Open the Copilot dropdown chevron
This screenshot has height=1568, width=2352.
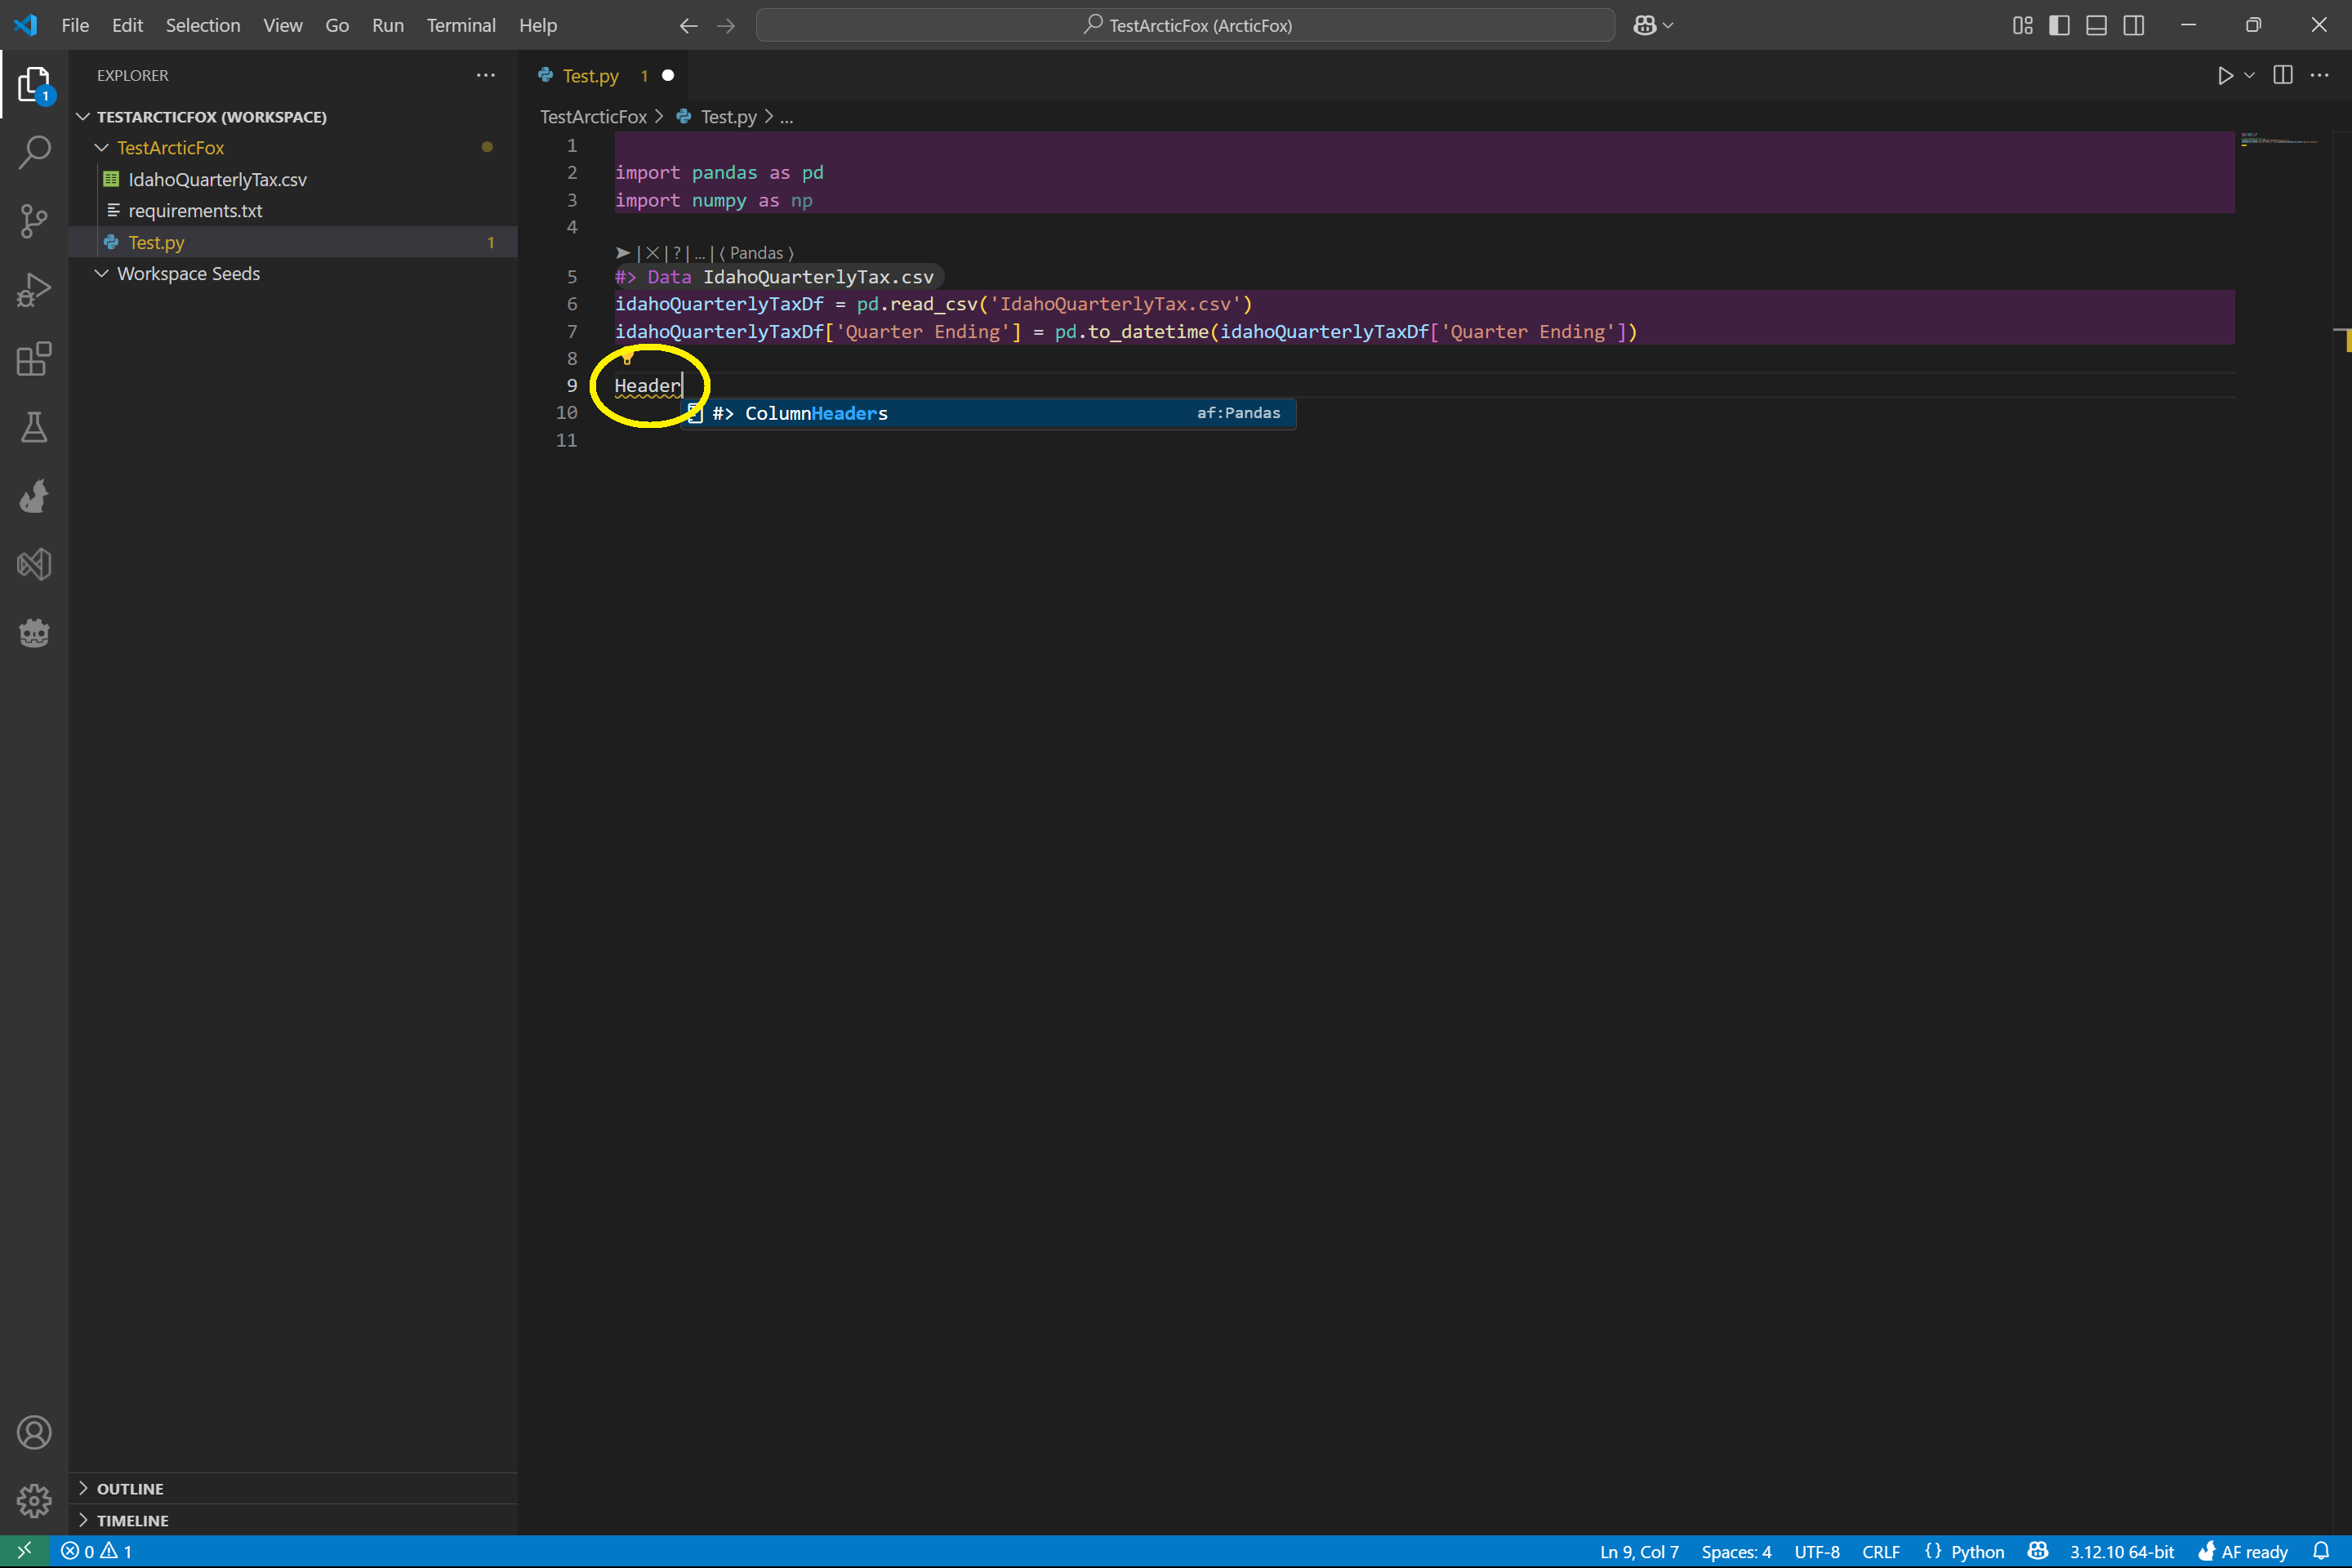tap(1668, 26)
